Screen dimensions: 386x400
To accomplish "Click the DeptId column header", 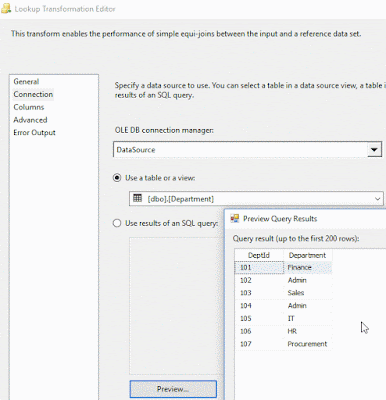I will point(259,255).
